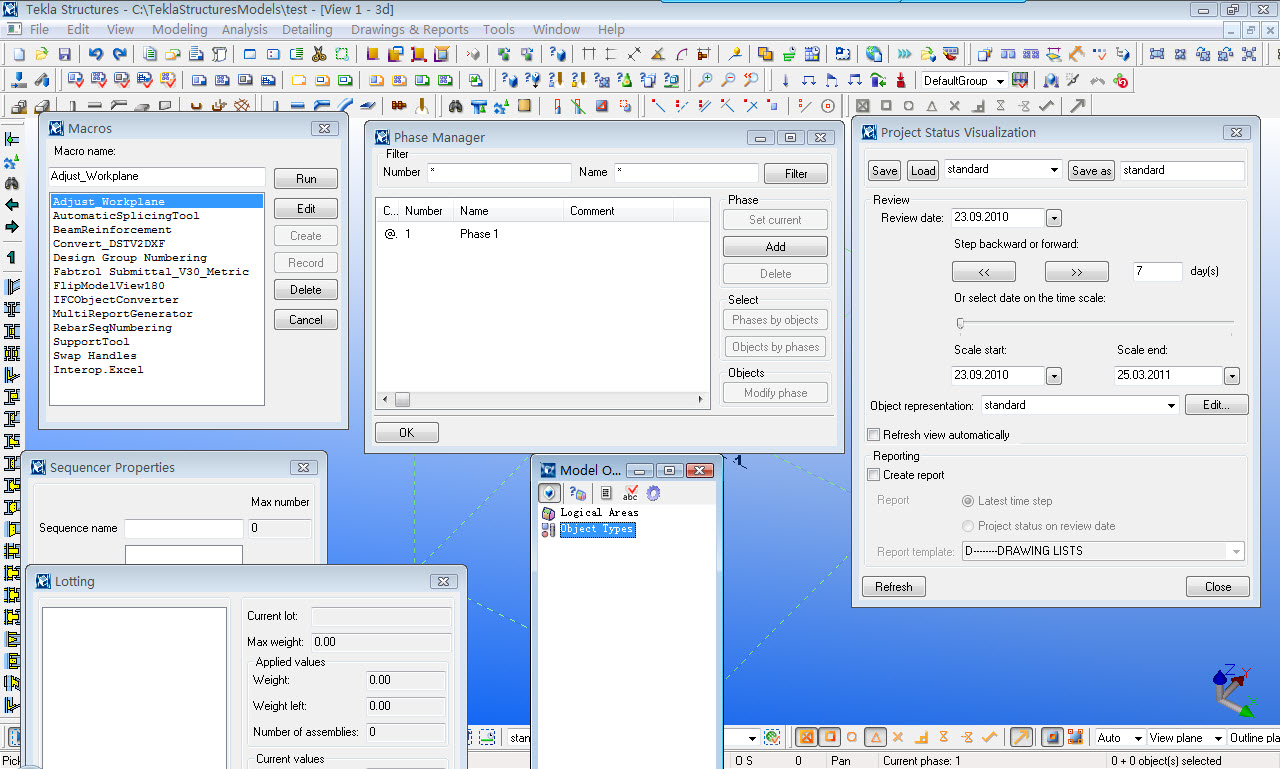Open the Detailing menu
The width and height of the screenshot is (1280, 769).
(x=307, y=29)
